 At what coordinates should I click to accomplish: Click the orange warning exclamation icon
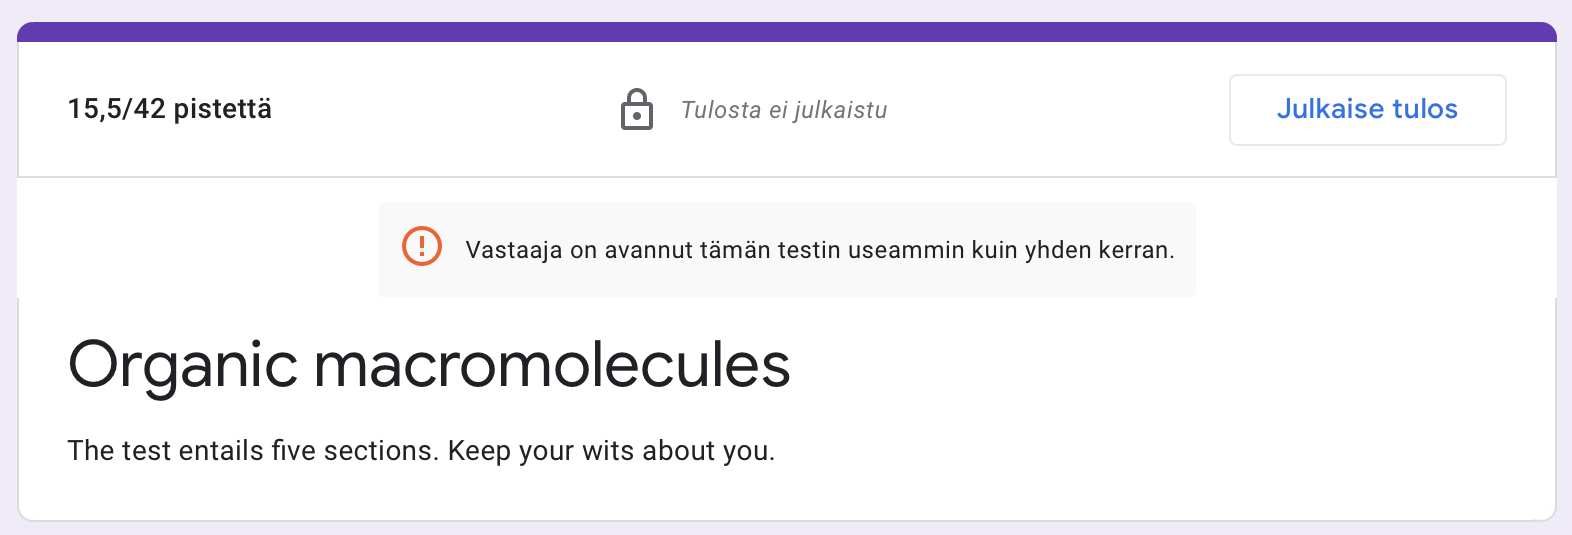[x=422, y=246]
